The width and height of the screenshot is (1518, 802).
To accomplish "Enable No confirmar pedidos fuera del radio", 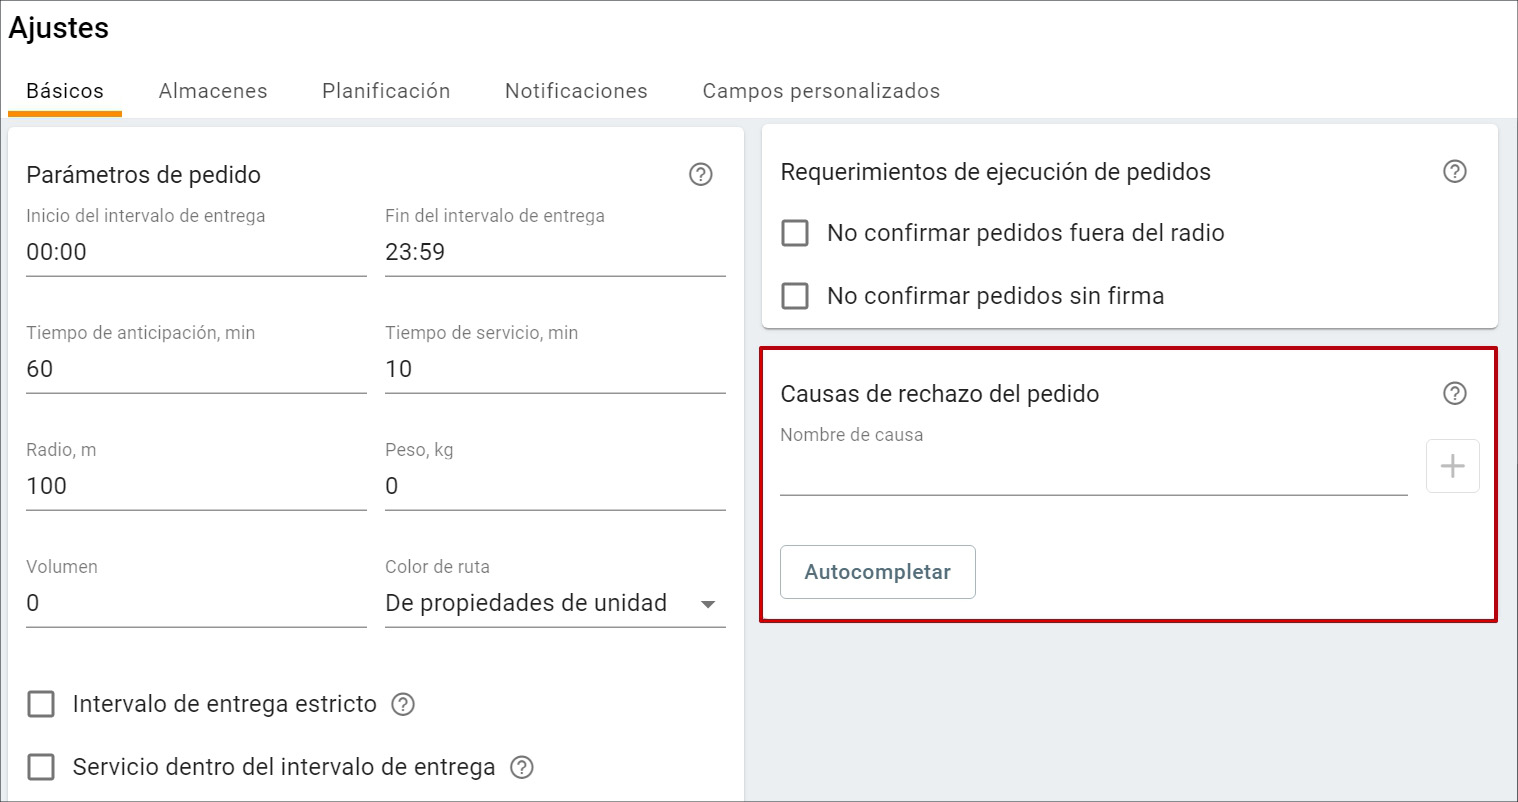I will 795,233.
